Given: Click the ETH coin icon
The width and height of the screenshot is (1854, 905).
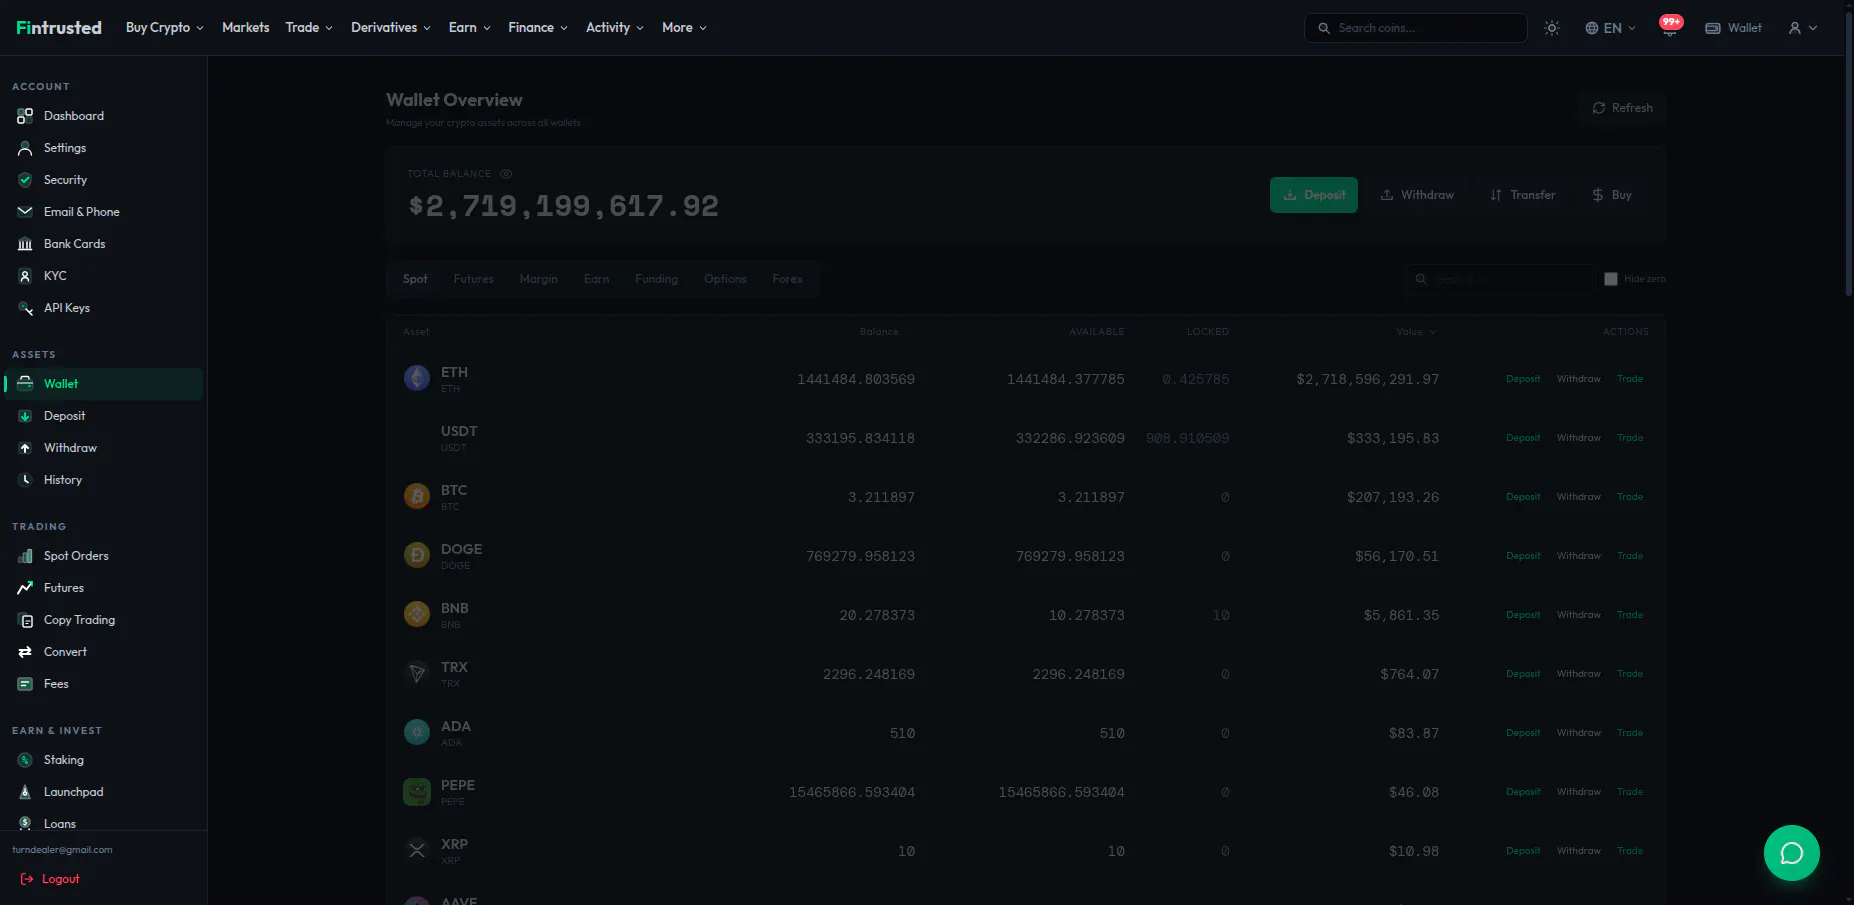Looking at the screenshot, I should 417,378.
